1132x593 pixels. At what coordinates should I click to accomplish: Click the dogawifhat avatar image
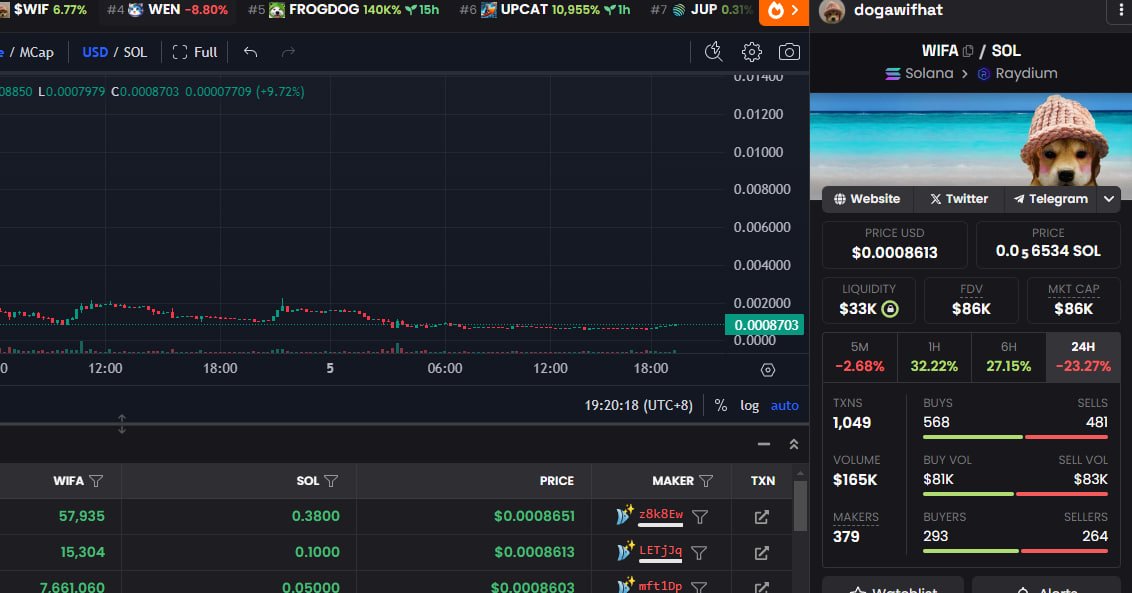click(832, 11)
